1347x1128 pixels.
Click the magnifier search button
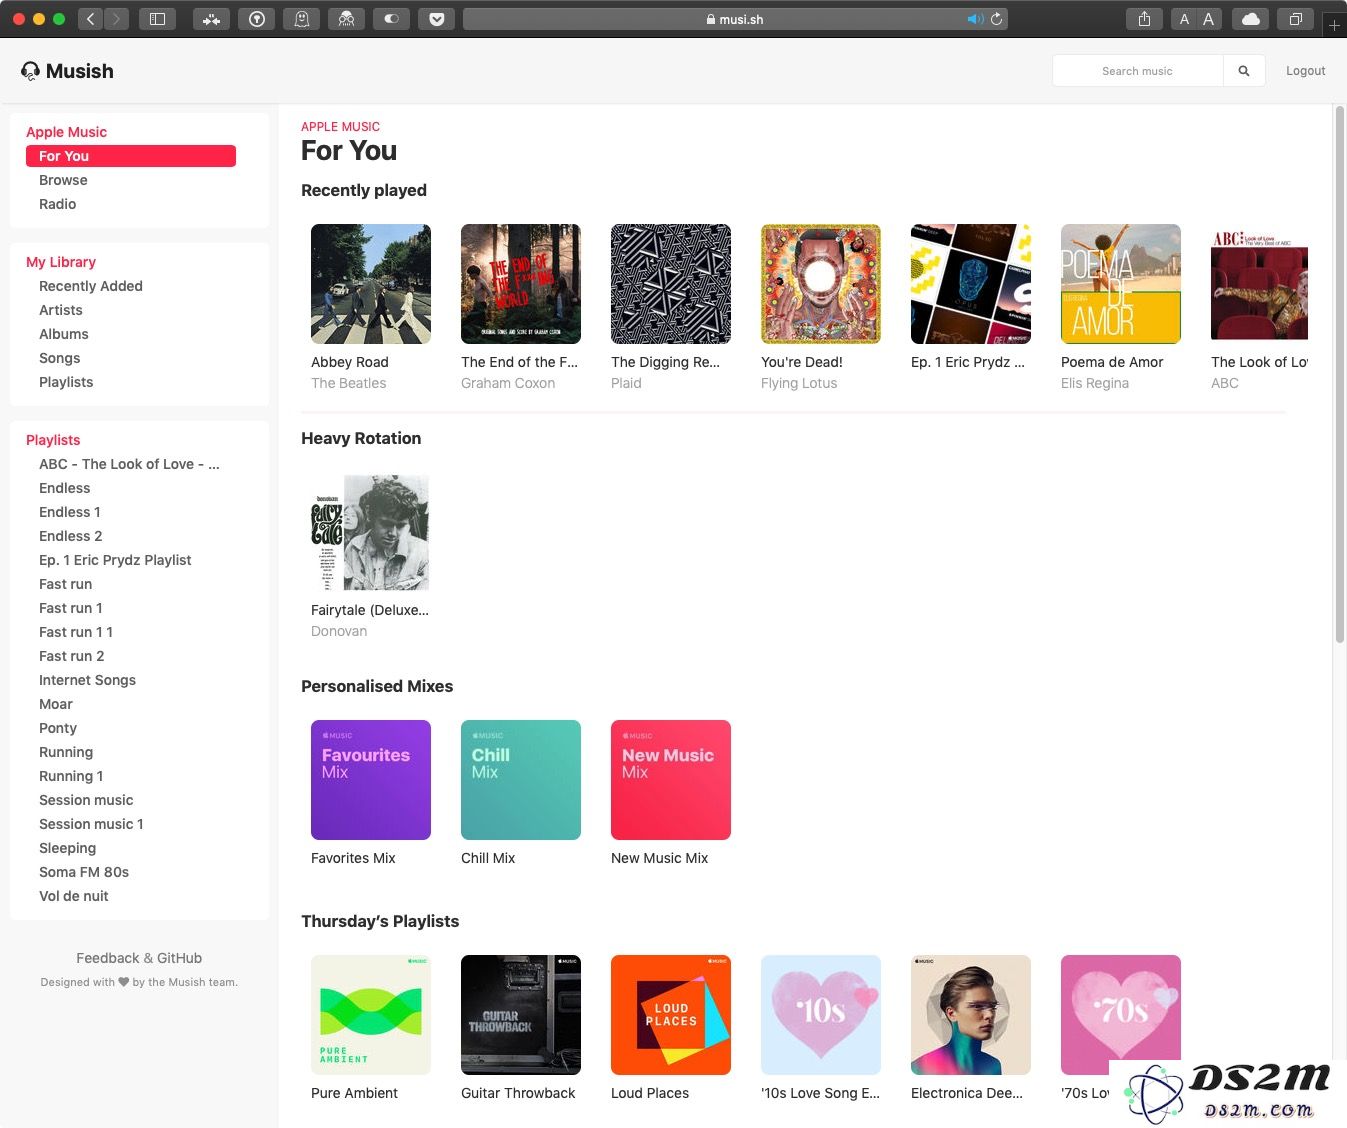pos(1244,71)
